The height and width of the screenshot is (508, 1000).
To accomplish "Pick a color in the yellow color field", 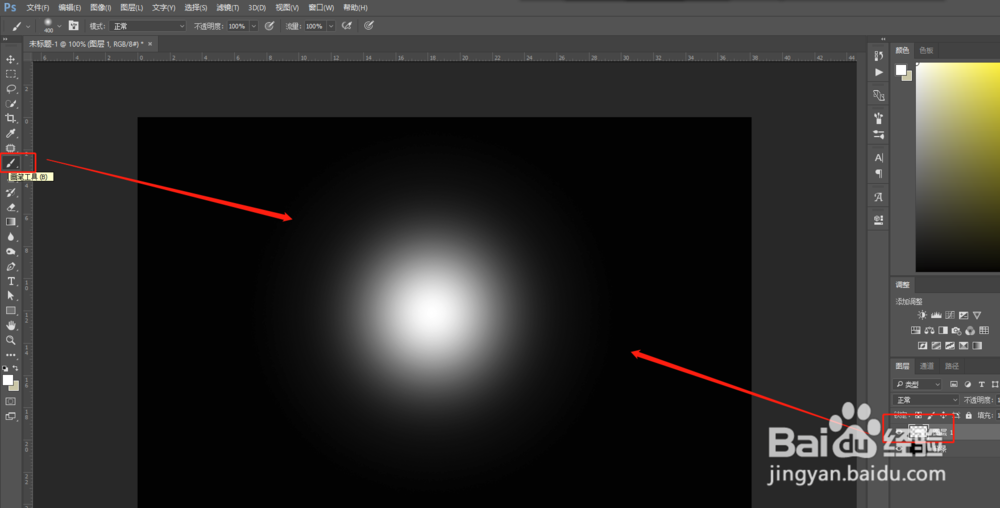I will click(958, 167).
